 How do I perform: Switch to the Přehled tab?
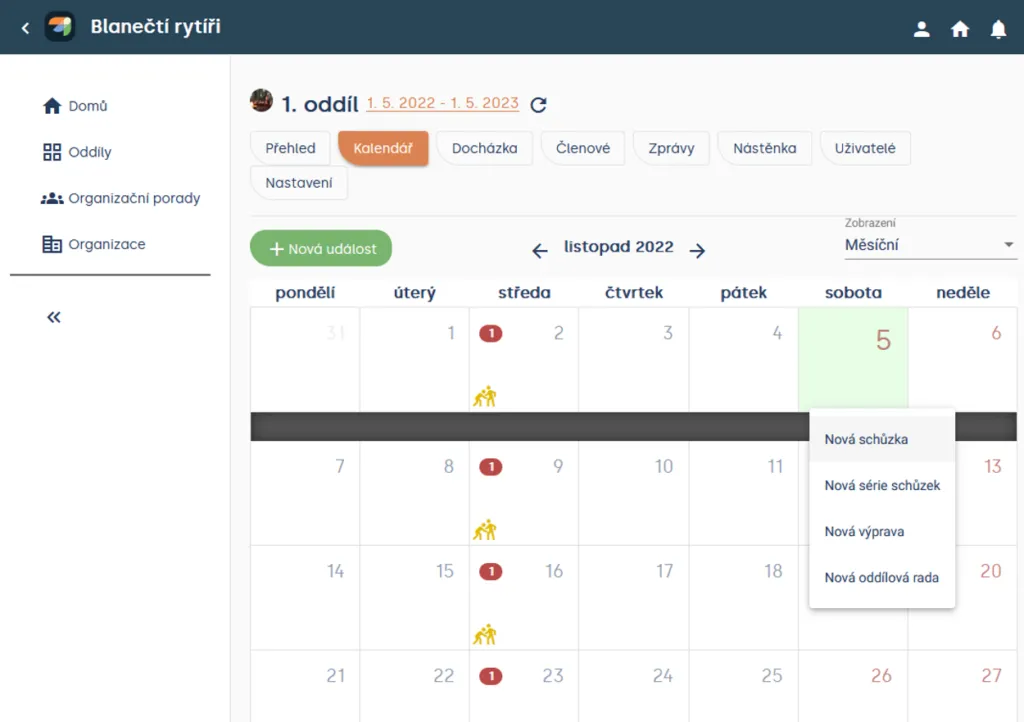pos(290,148)
